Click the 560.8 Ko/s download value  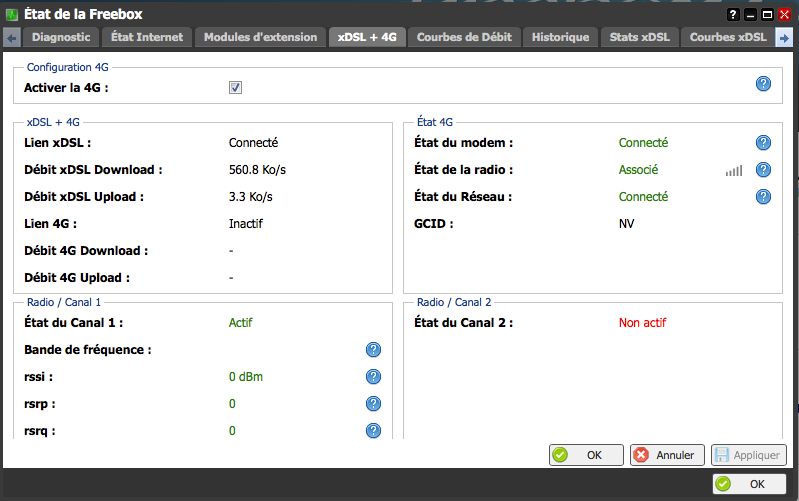(x=257, y=170)
